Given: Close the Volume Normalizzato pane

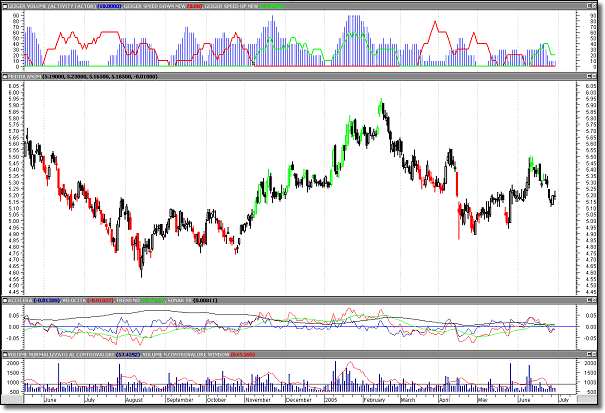Looking at the screenshot, I should point(596,353).
